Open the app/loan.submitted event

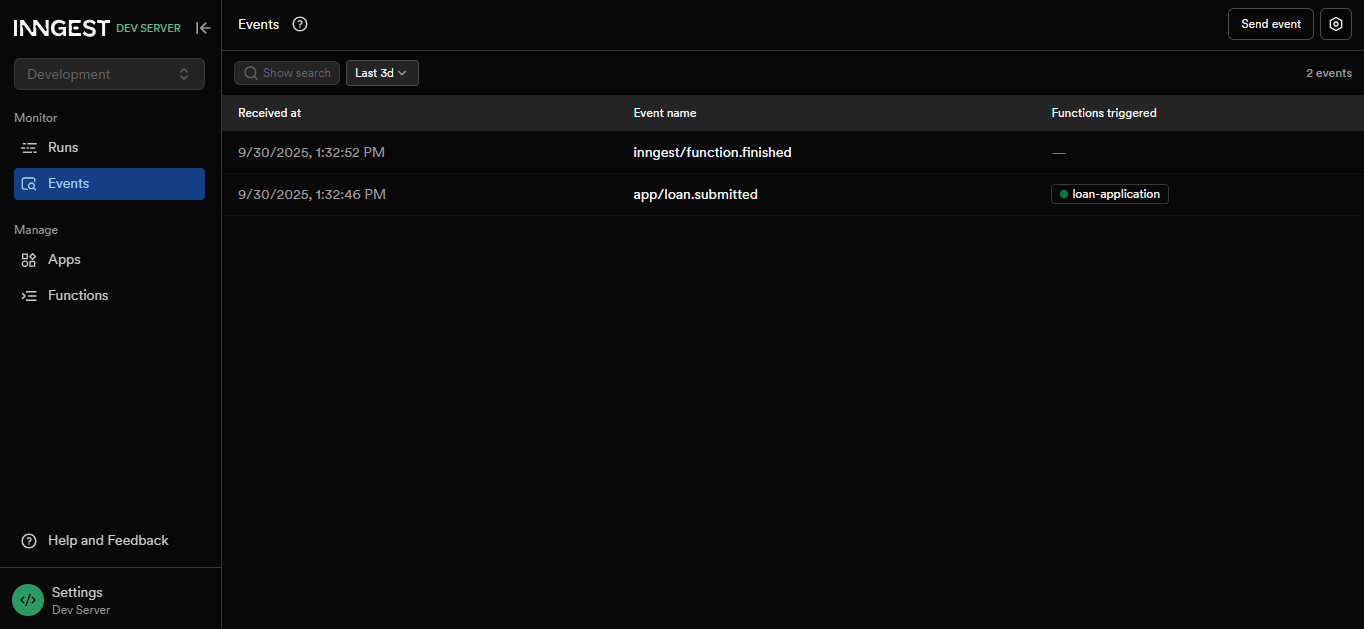[695, 194]
